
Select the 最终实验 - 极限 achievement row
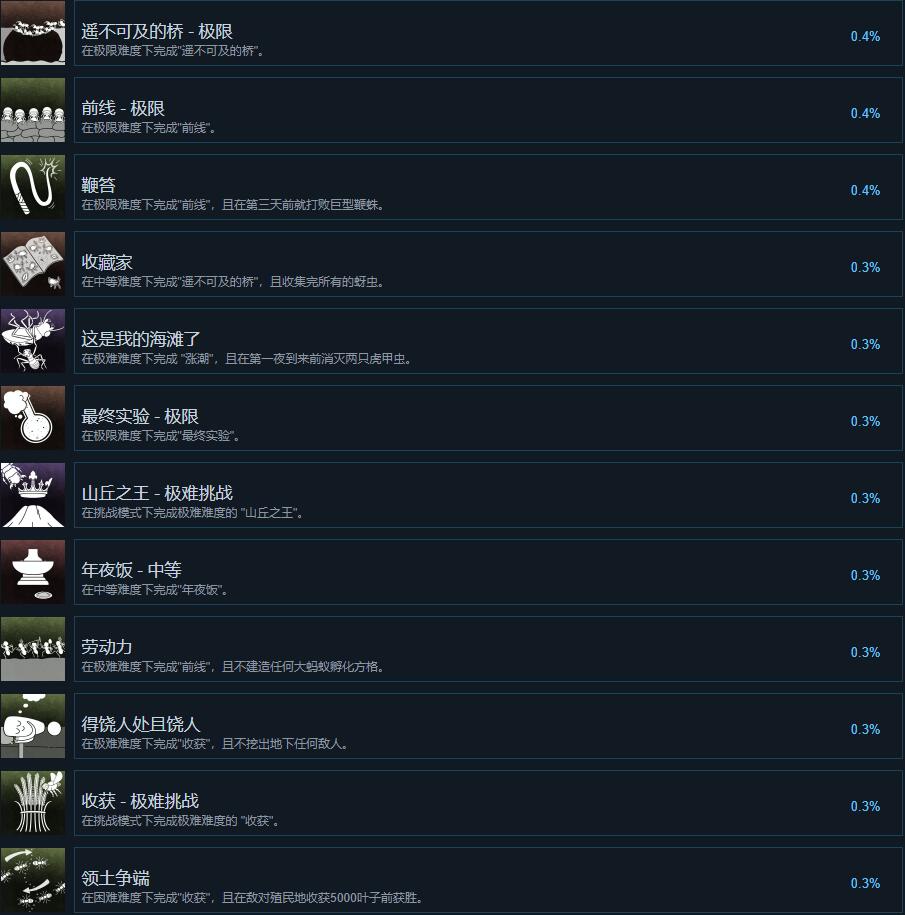(488, 418)
